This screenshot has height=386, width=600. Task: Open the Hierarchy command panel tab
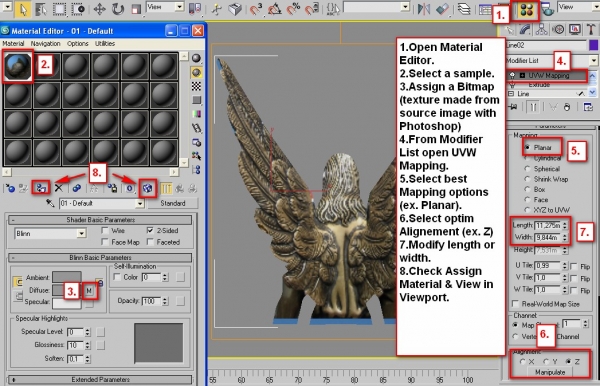(x=541, y=29)
